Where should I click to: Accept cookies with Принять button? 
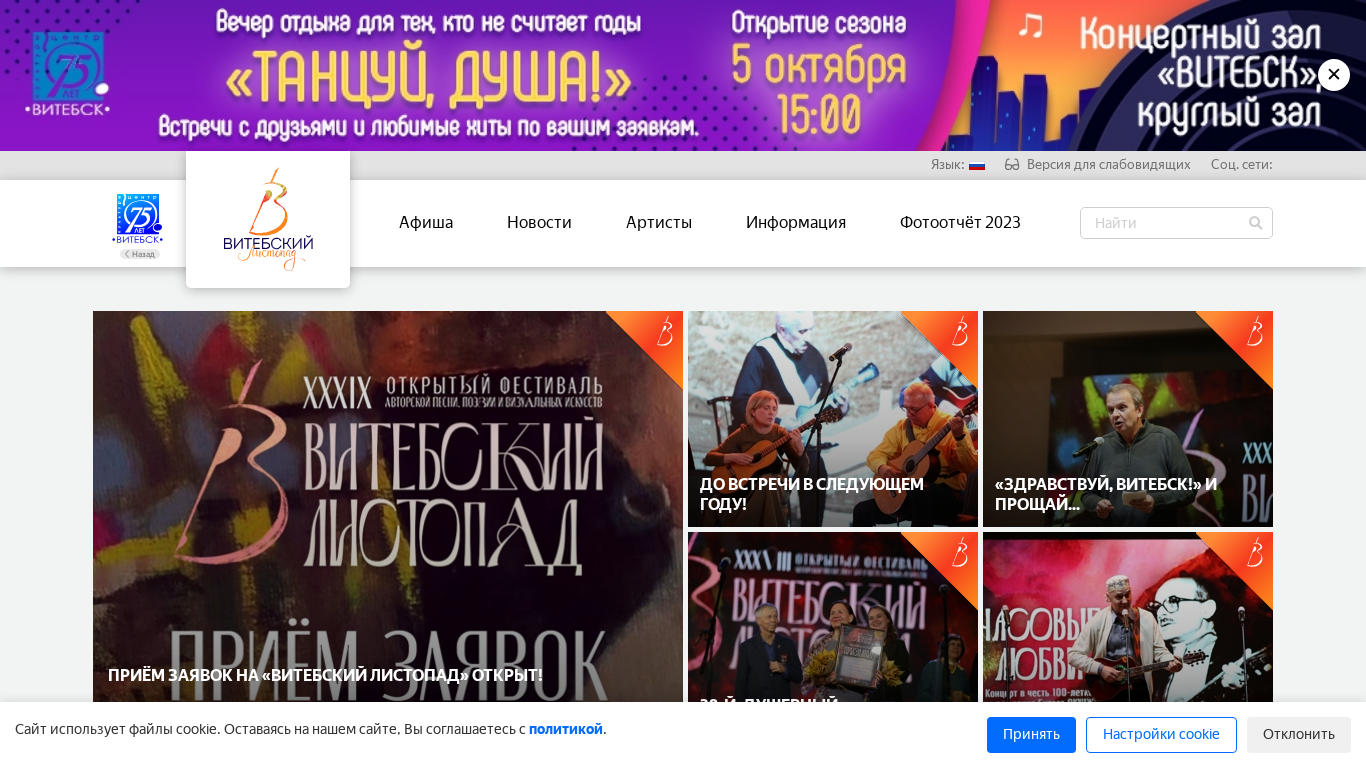pyautogui.click(x=1031, y=735)
